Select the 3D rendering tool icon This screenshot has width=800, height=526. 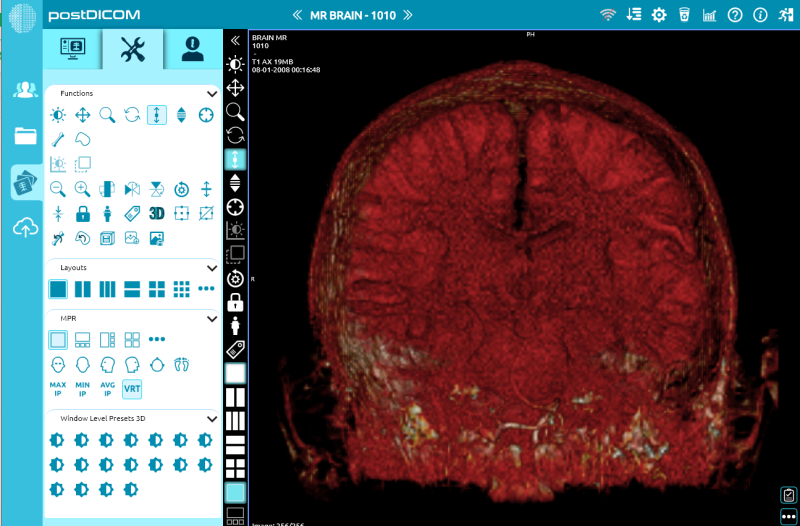click(x=156, y=213)
